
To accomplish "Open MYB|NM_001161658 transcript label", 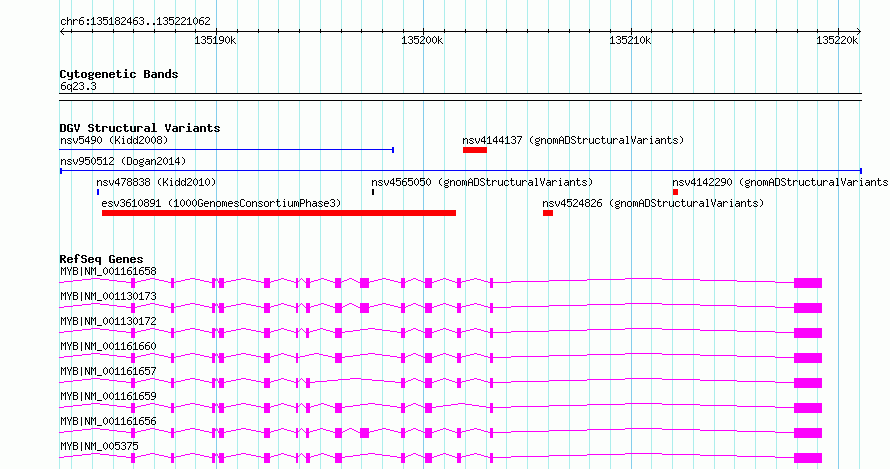I will click(x=108, y=271).
